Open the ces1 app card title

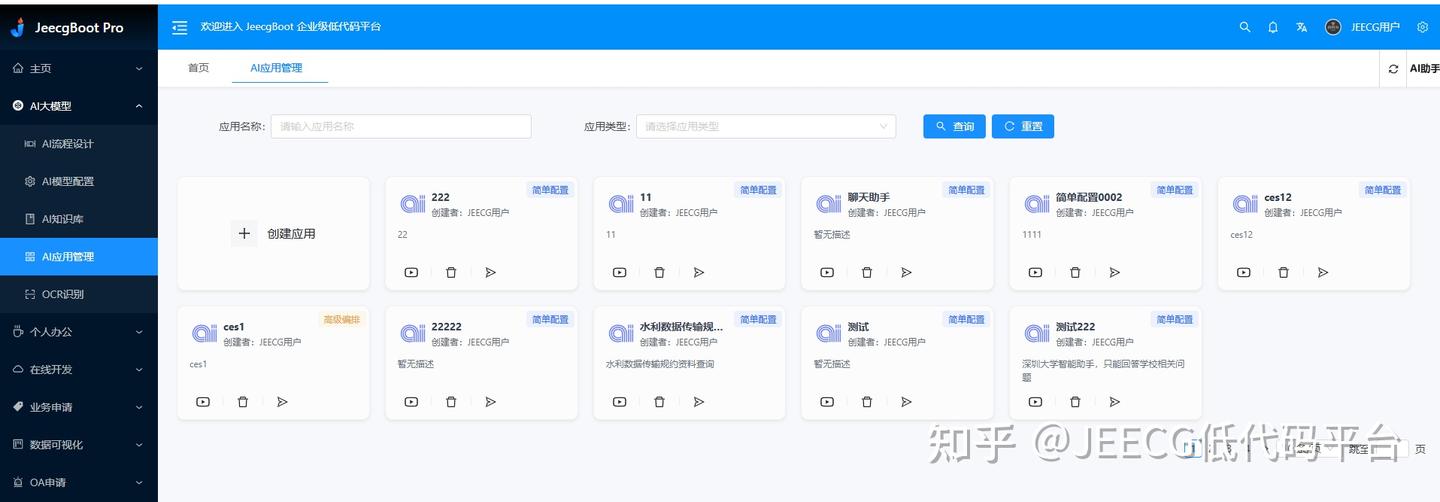click(234, 327)
